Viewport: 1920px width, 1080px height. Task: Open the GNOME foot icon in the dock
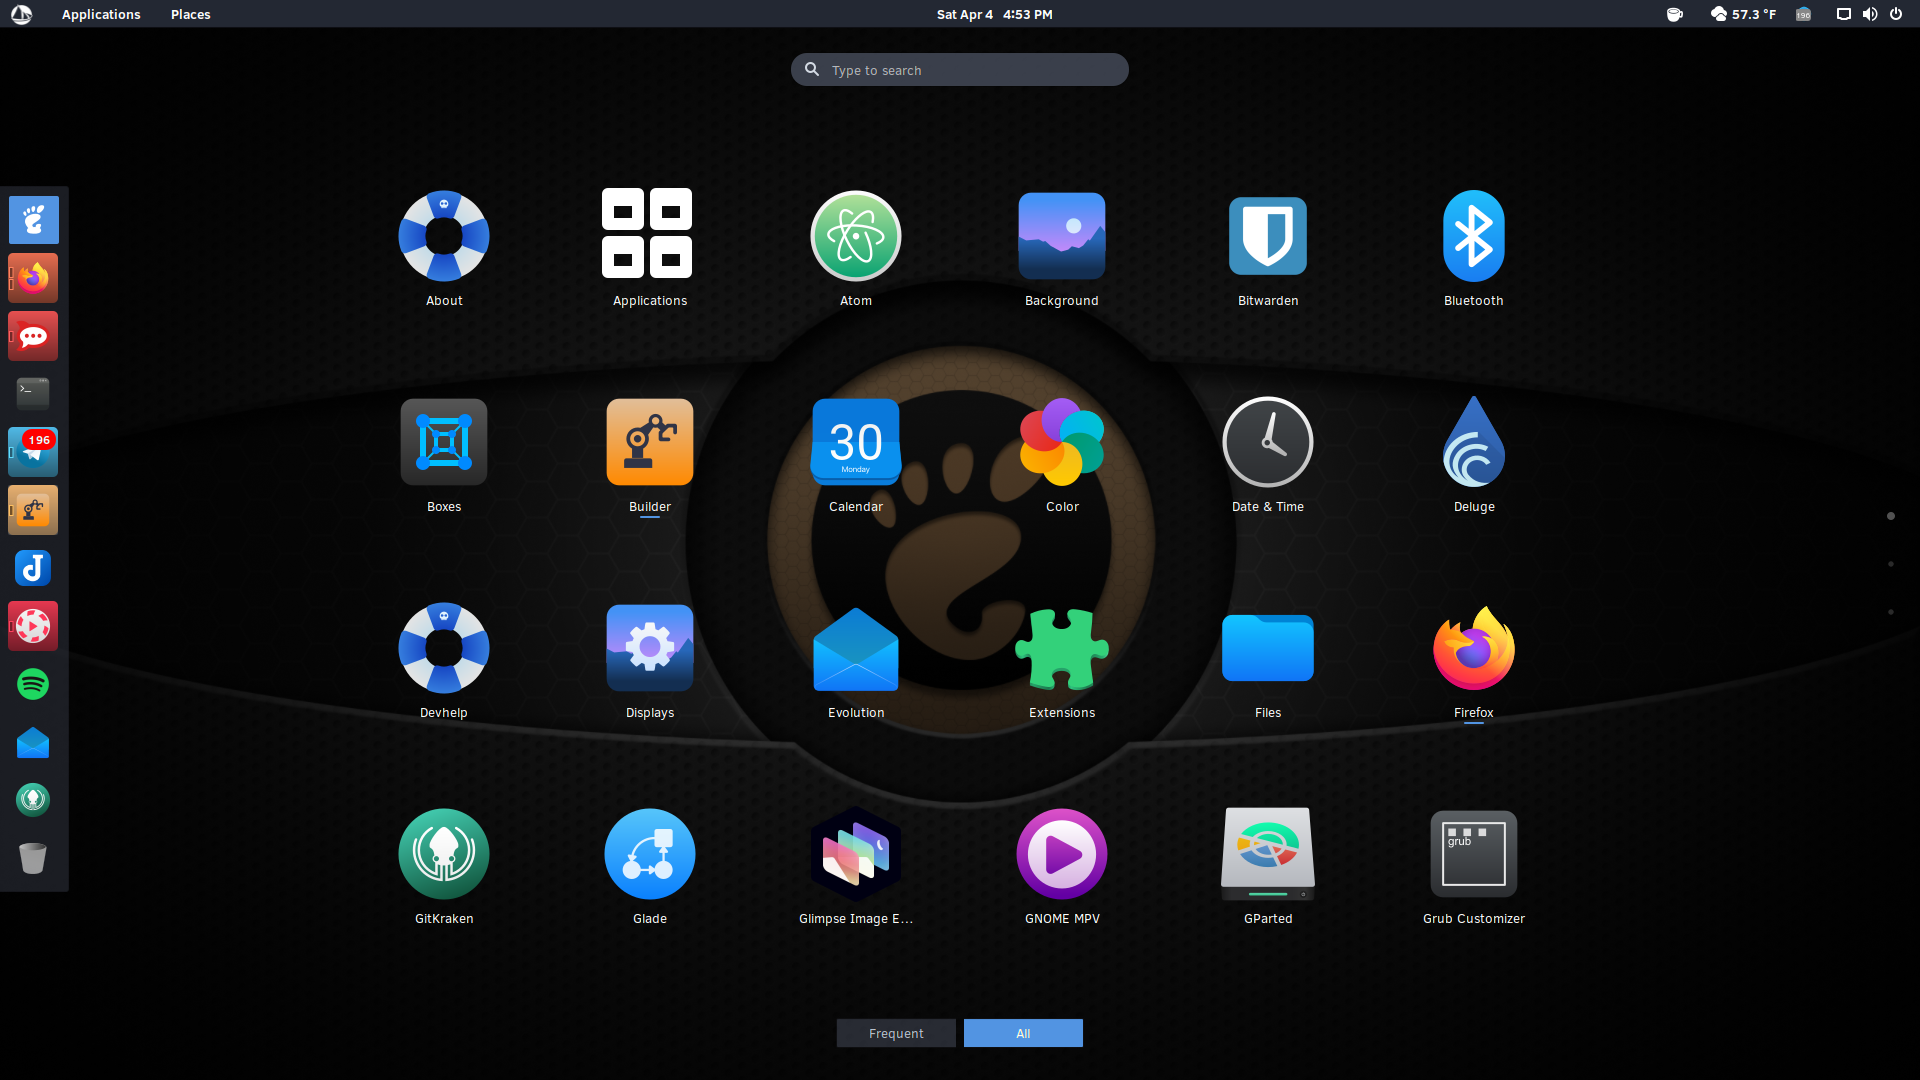tap(34, 220)
